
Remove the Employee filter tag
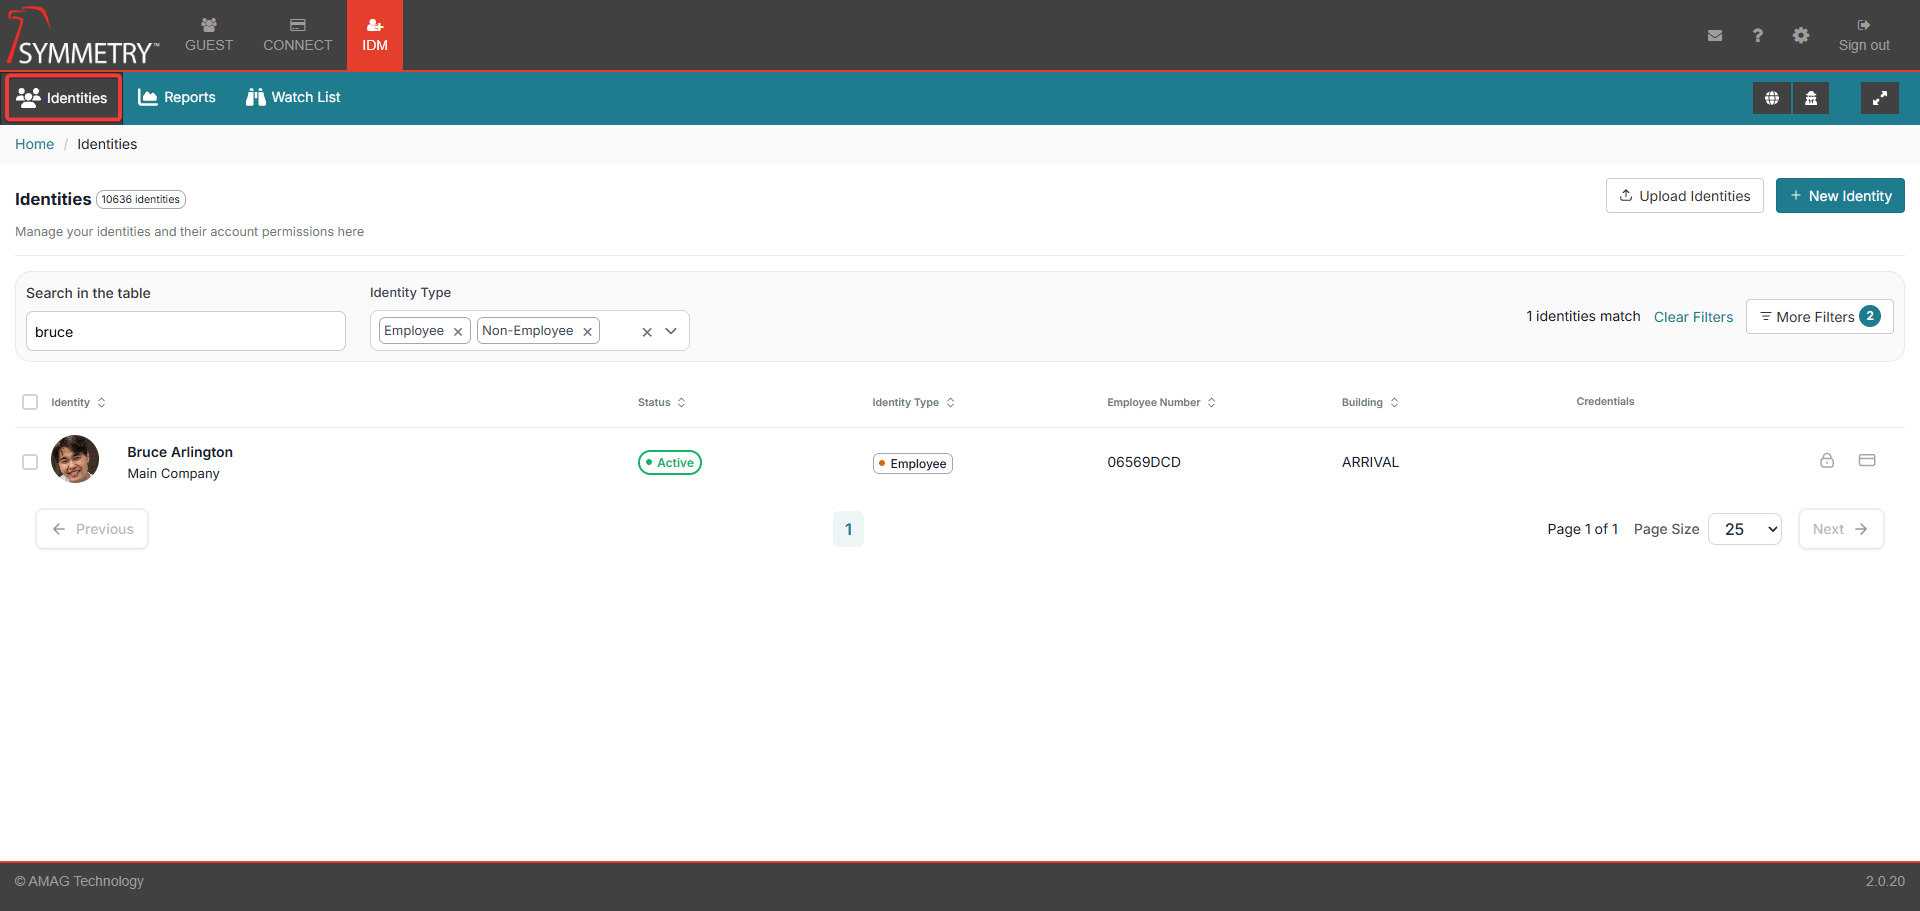pos(458,332)
